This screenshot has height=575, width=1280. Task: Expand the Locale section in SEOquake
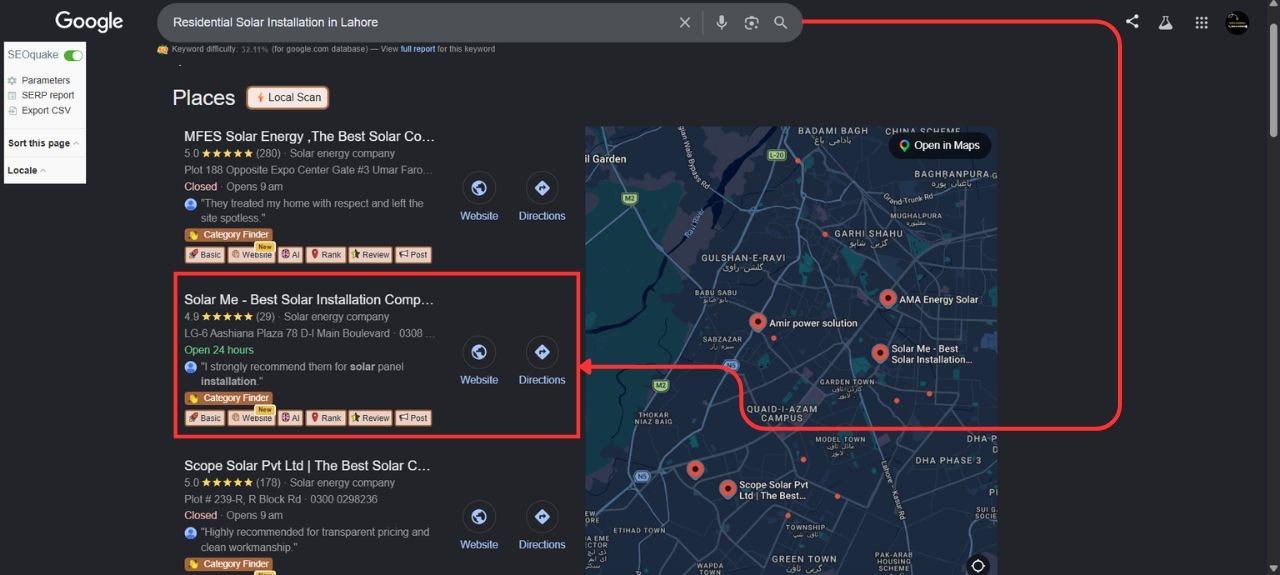26,170
